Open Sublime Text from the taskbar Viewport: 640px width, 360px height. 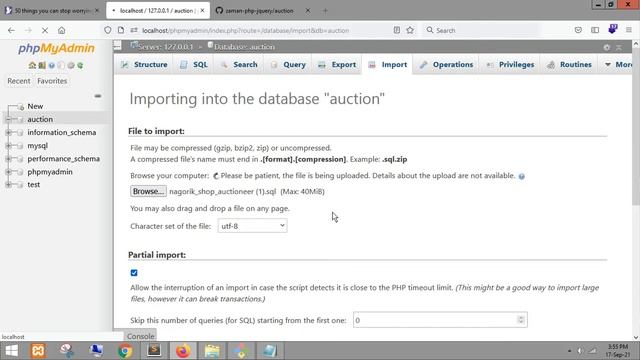pos(154,351)
